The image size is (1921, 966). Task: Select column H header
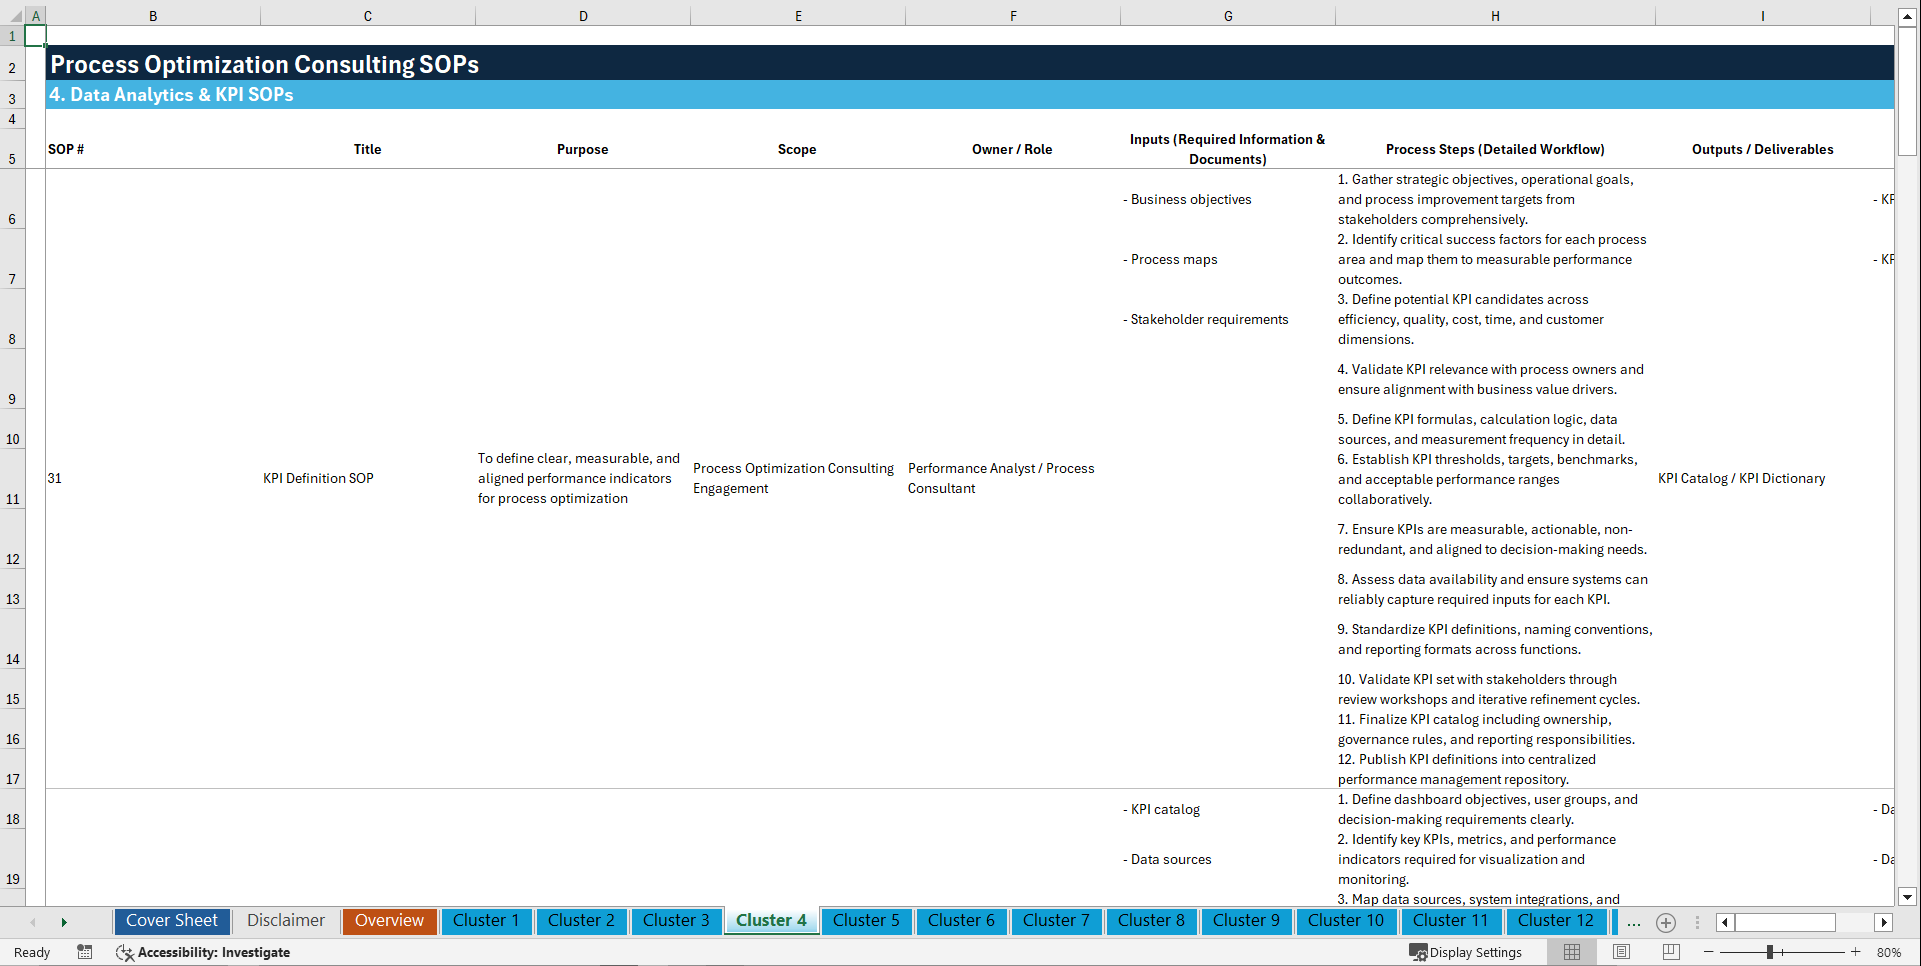click(1495, 16)
